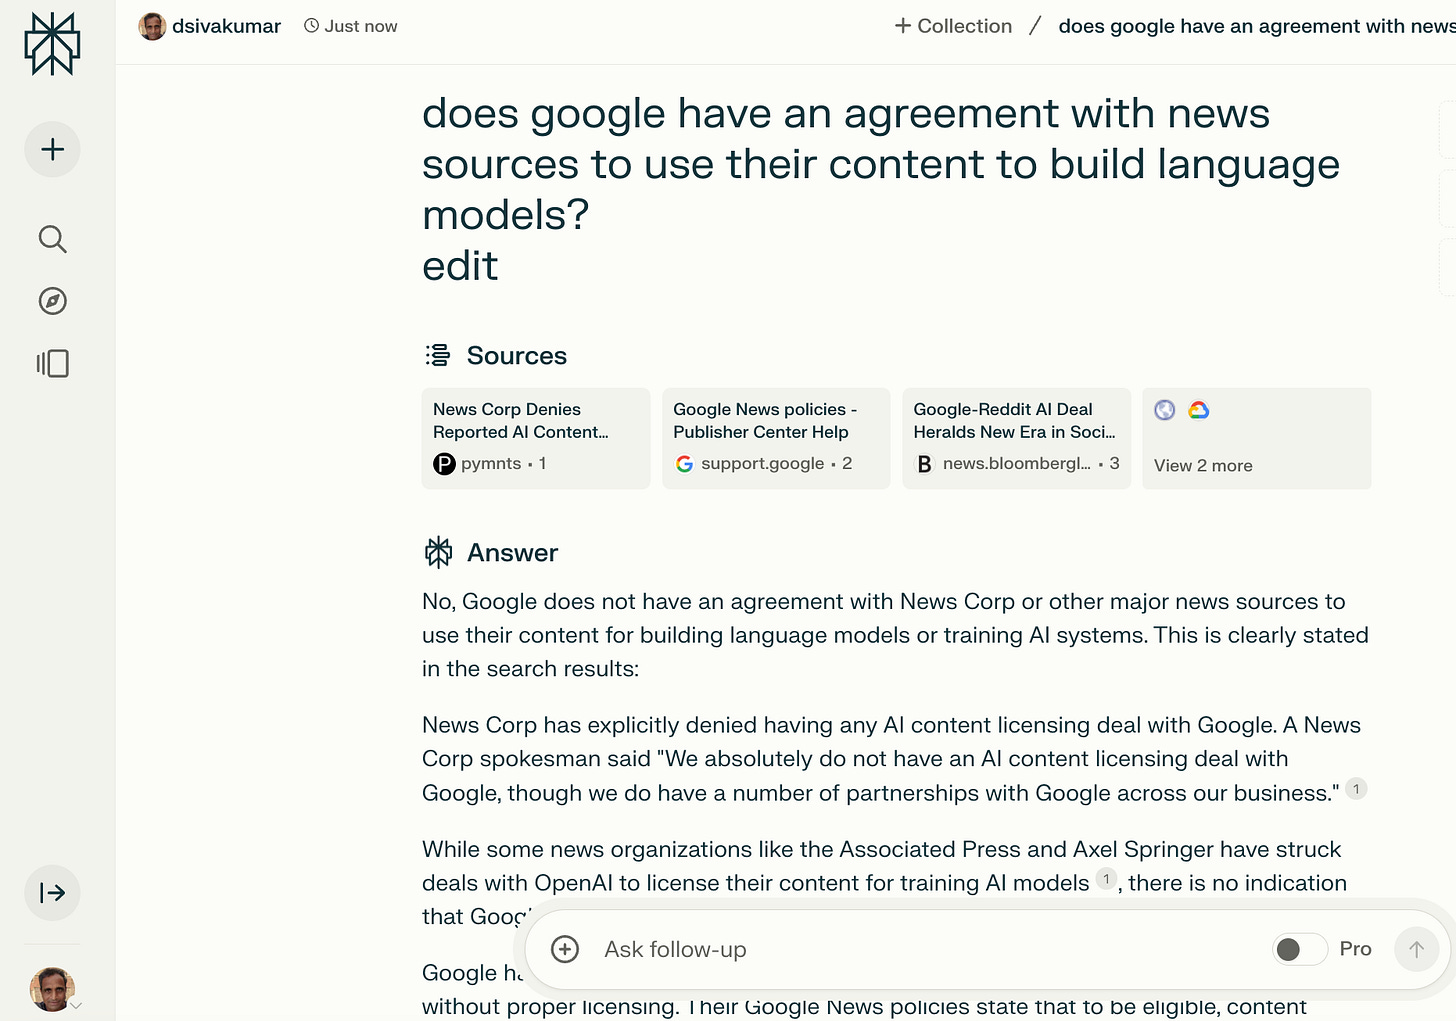The height and width of the screenshot is (1021, 1456).
Task: Click the globe favicon in more sources
Action: click(x=1165, y=410)
